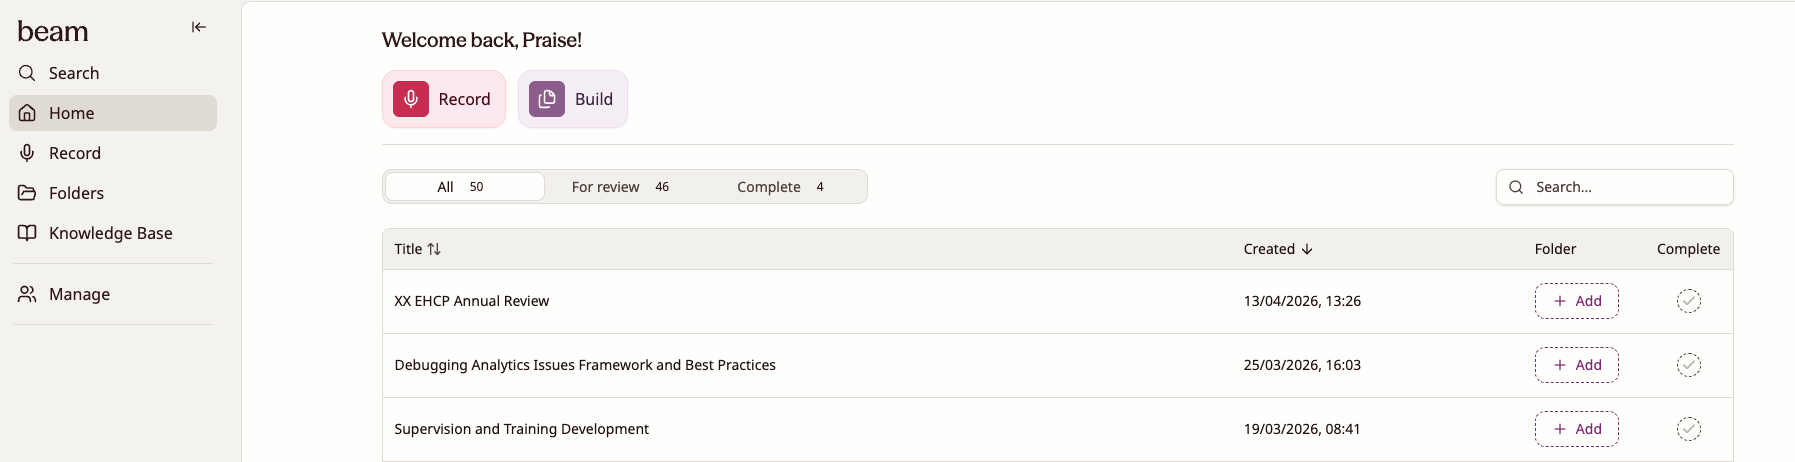Switch to the For review tab

click(x=620, y=187)
